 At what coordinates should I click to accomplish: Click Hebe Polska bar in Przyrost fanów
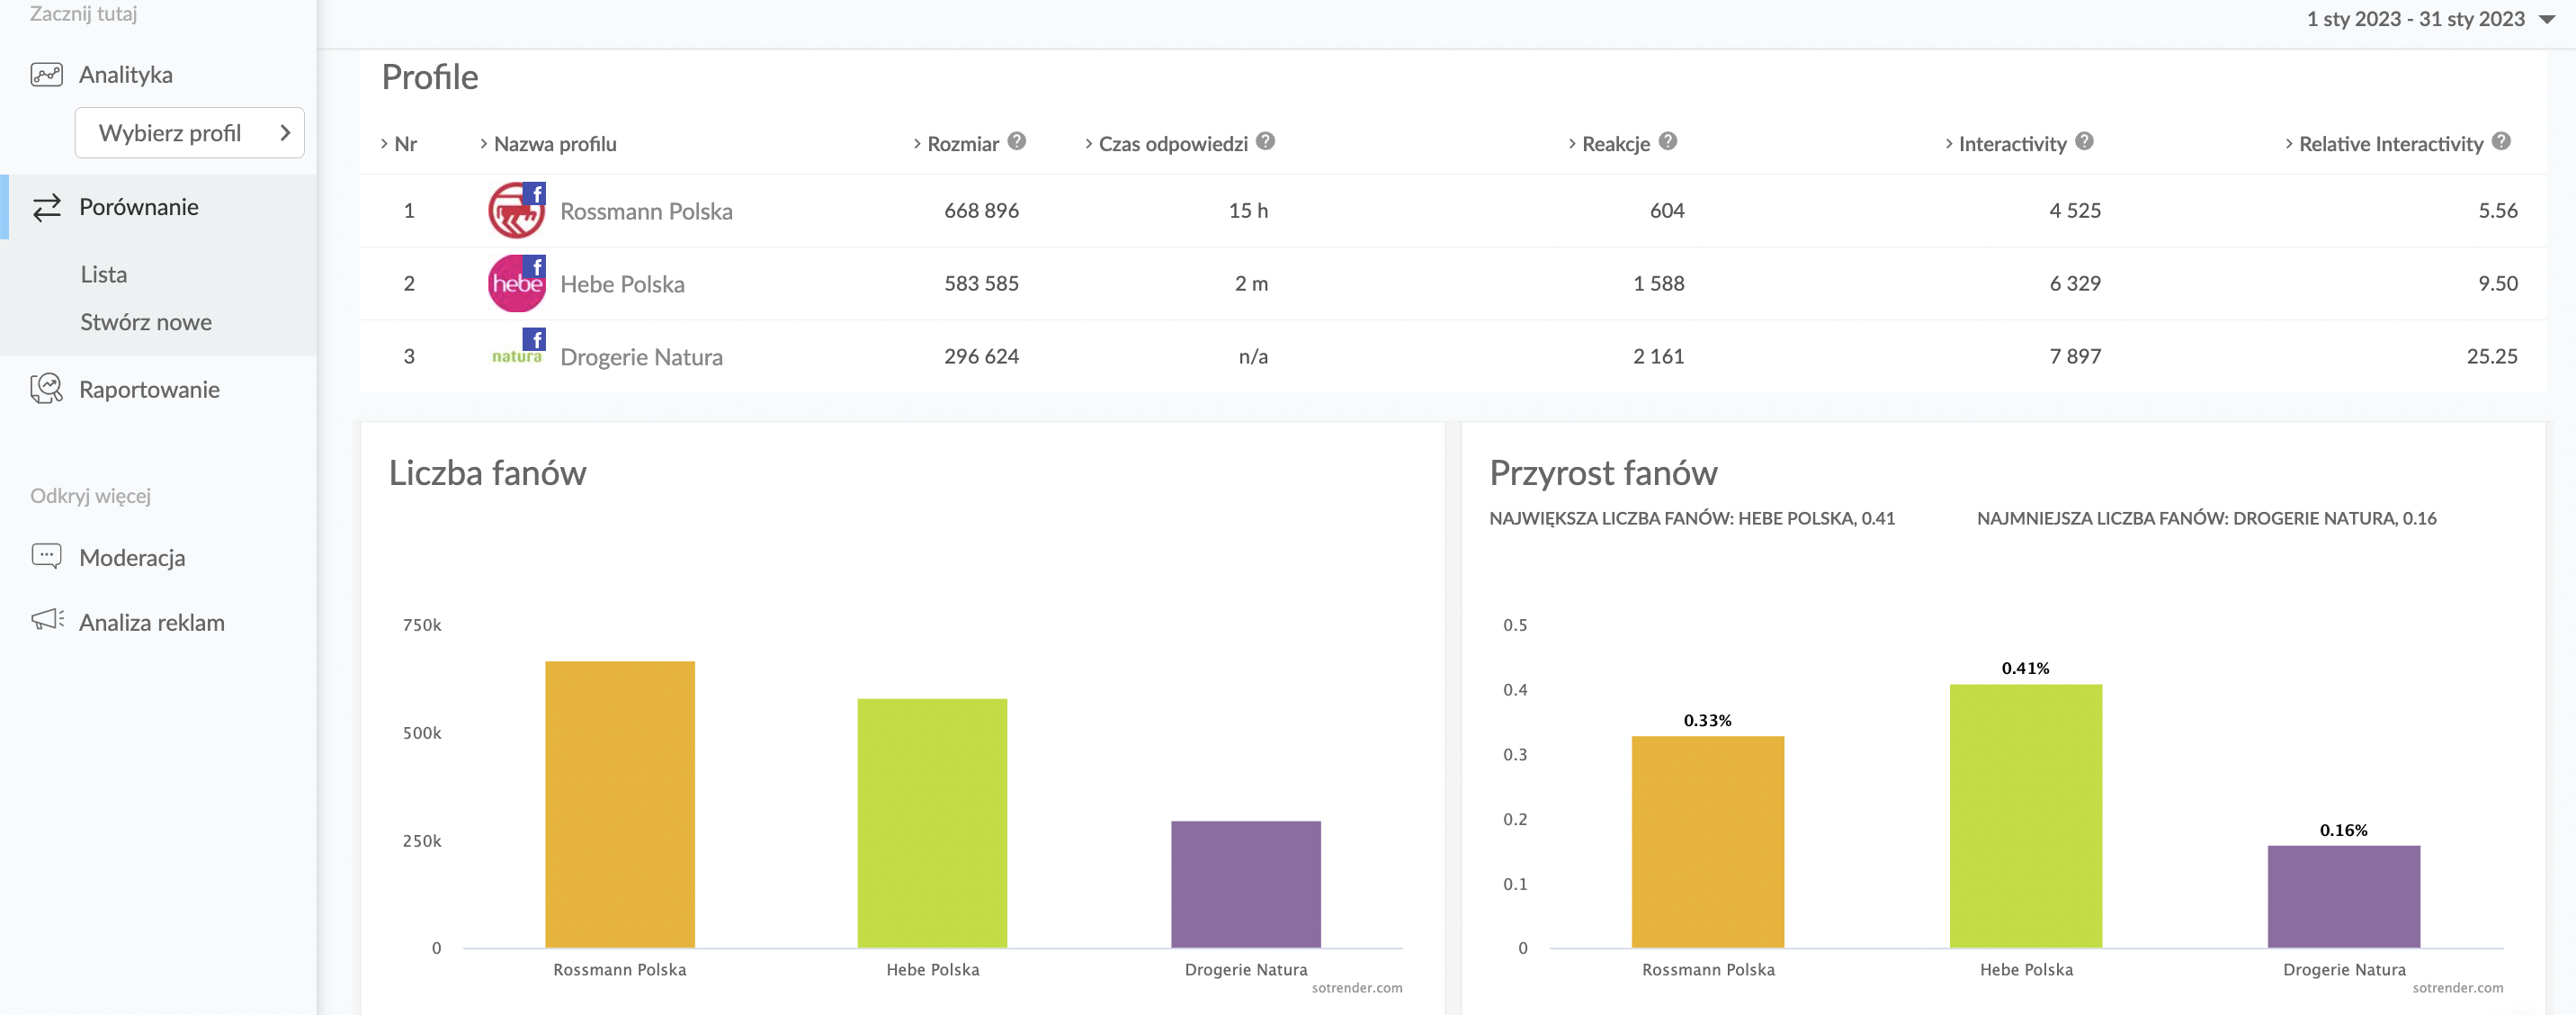tap(2025, 815)
